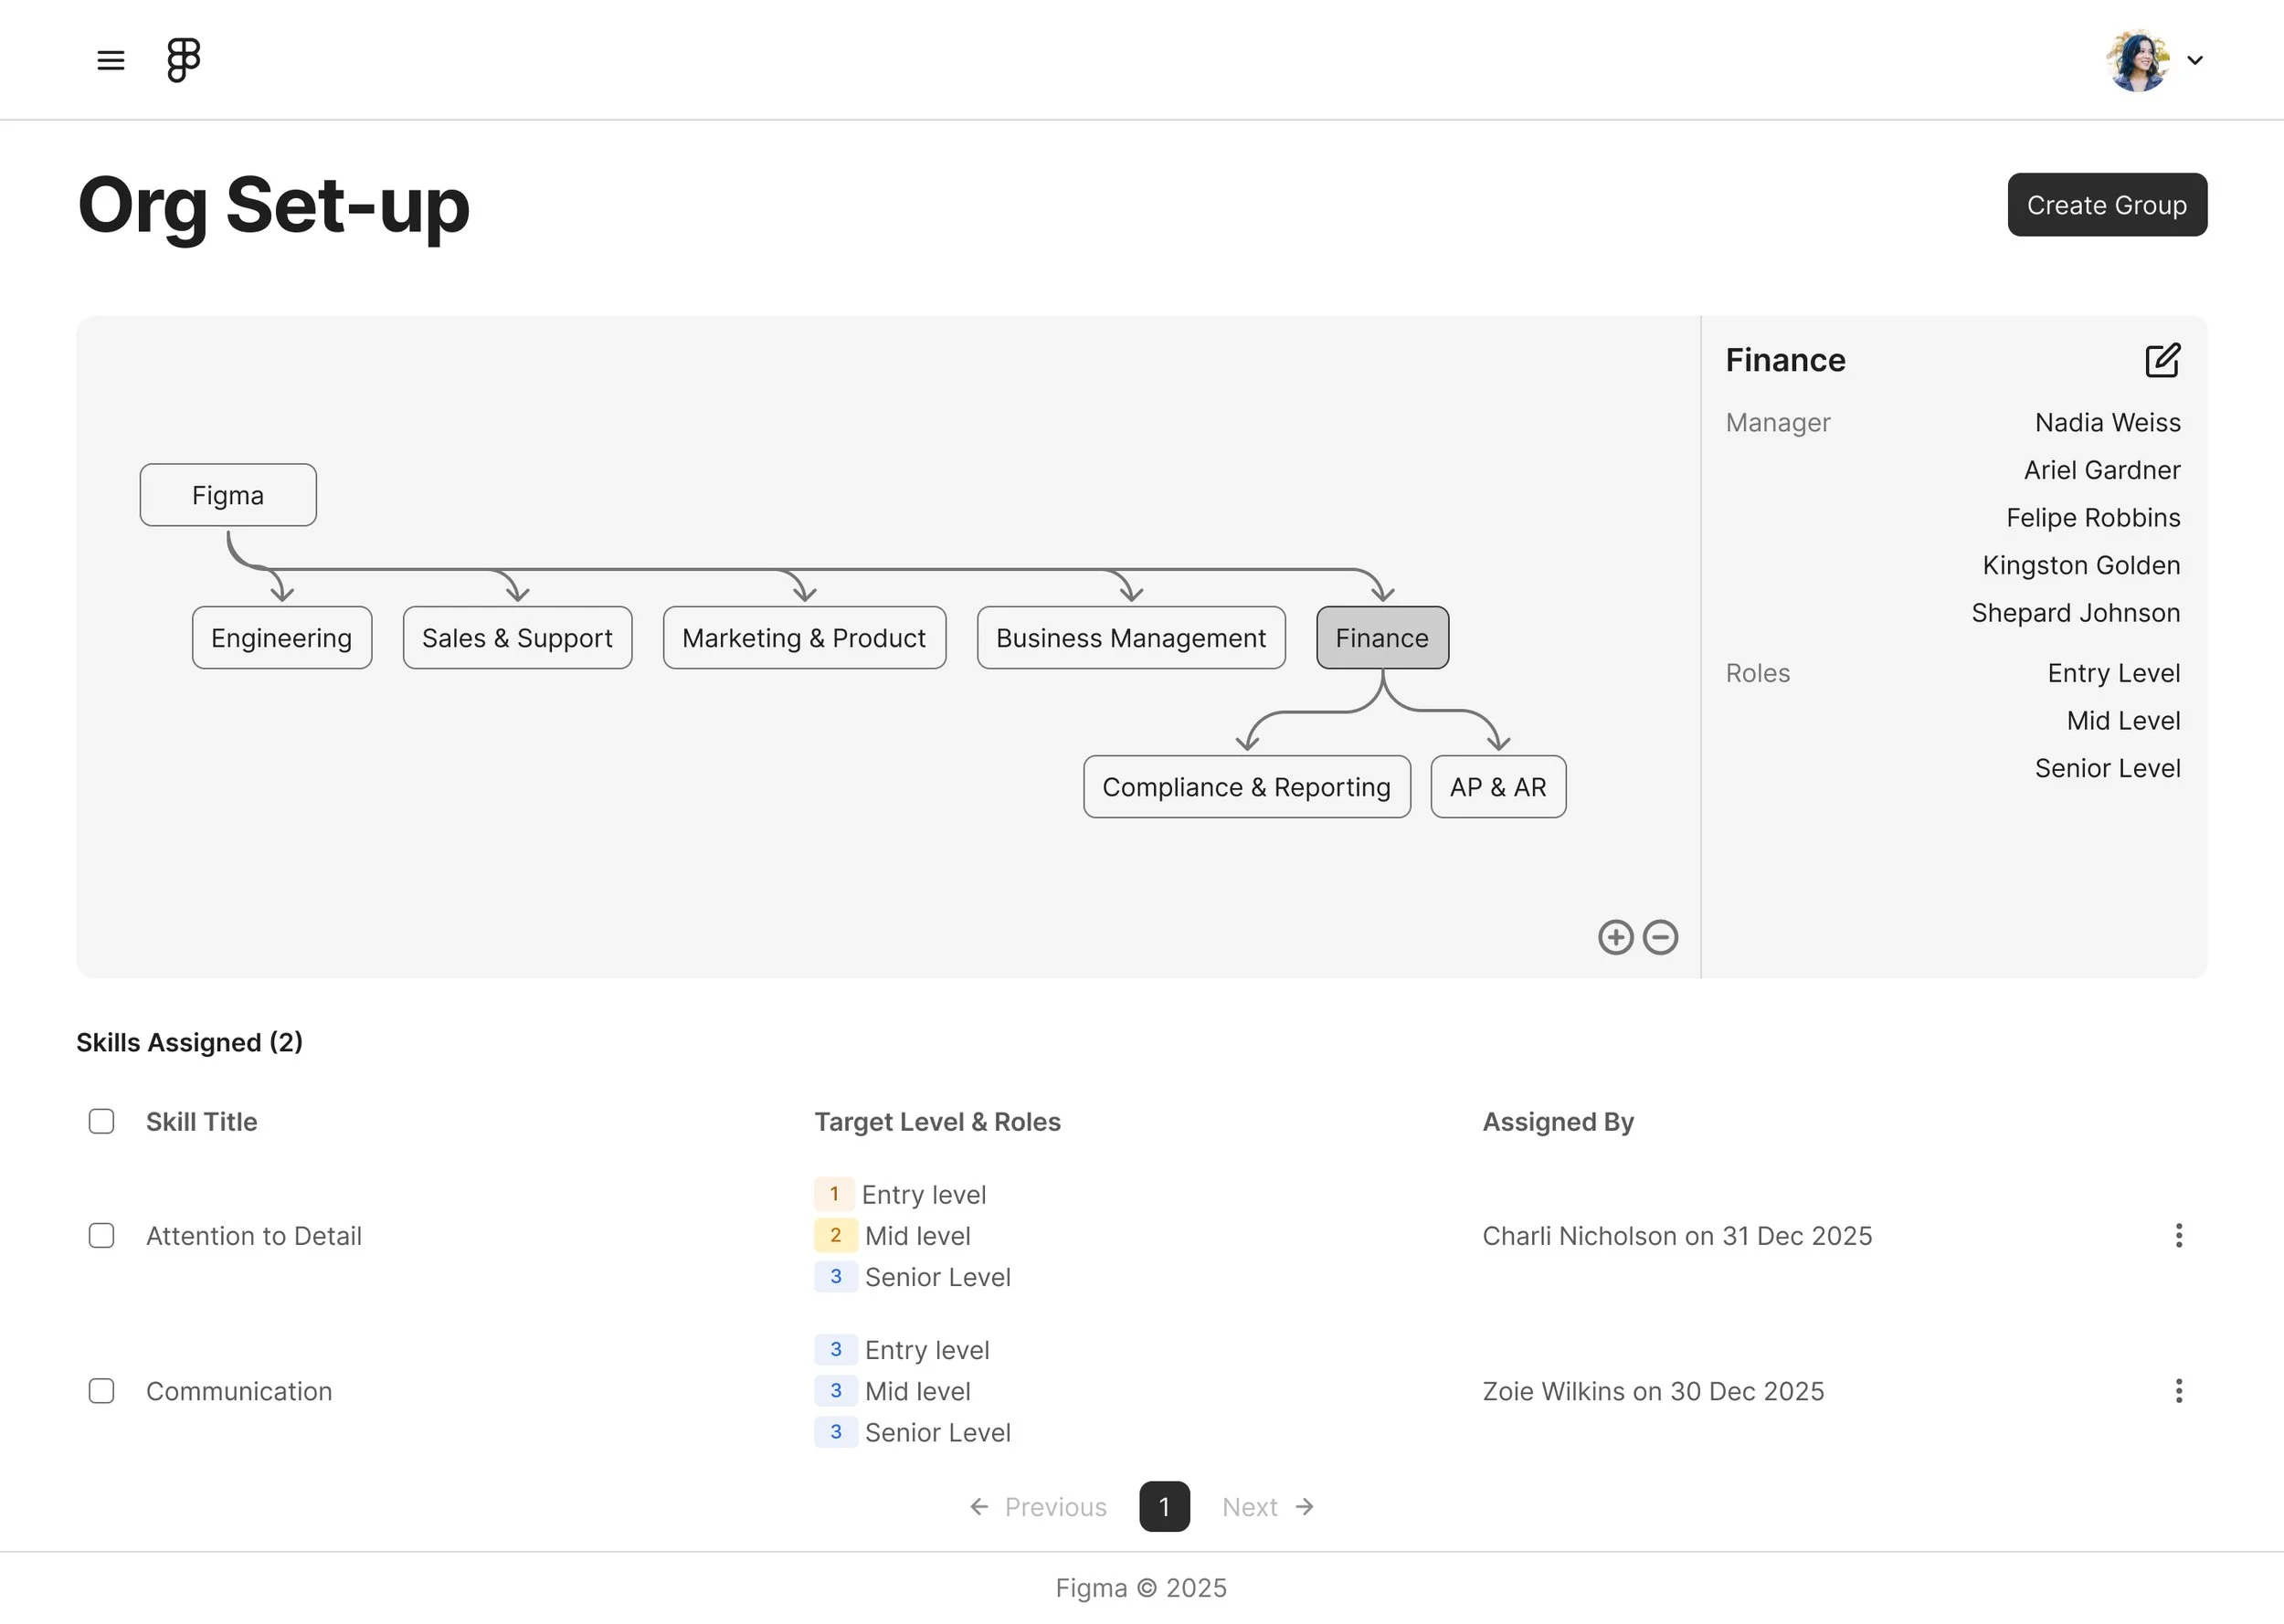Go to page 1
The width and height of the screenshot is (2284, 1624).
point(1164,1506)
